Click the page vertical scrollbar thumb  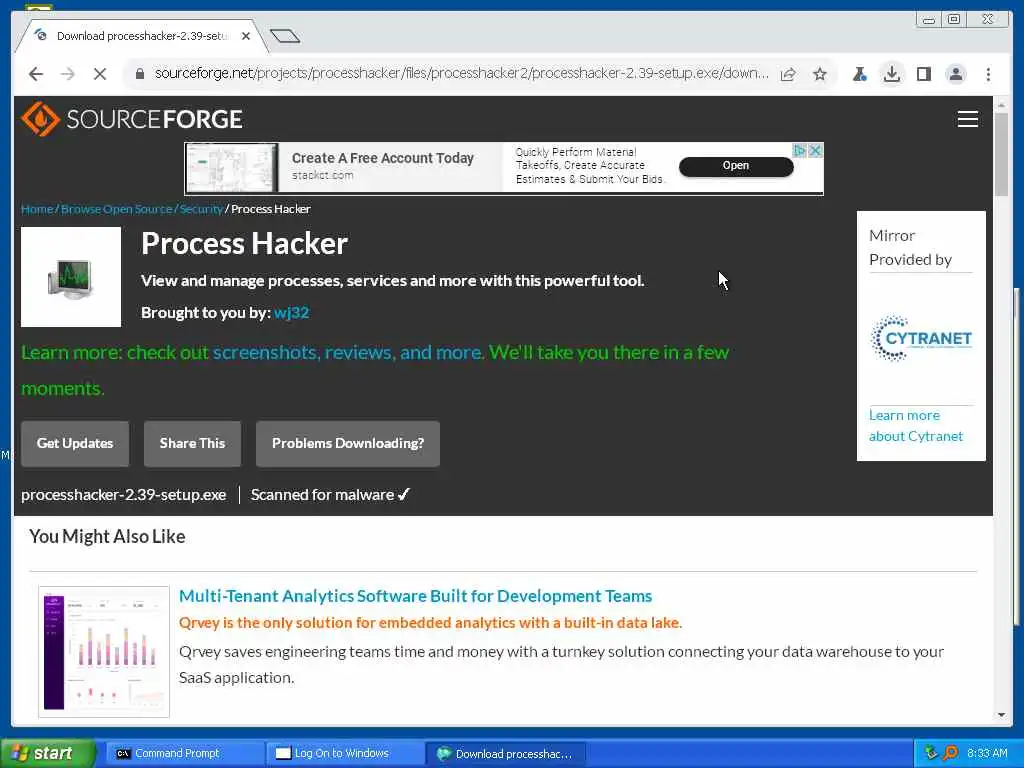1002,154
